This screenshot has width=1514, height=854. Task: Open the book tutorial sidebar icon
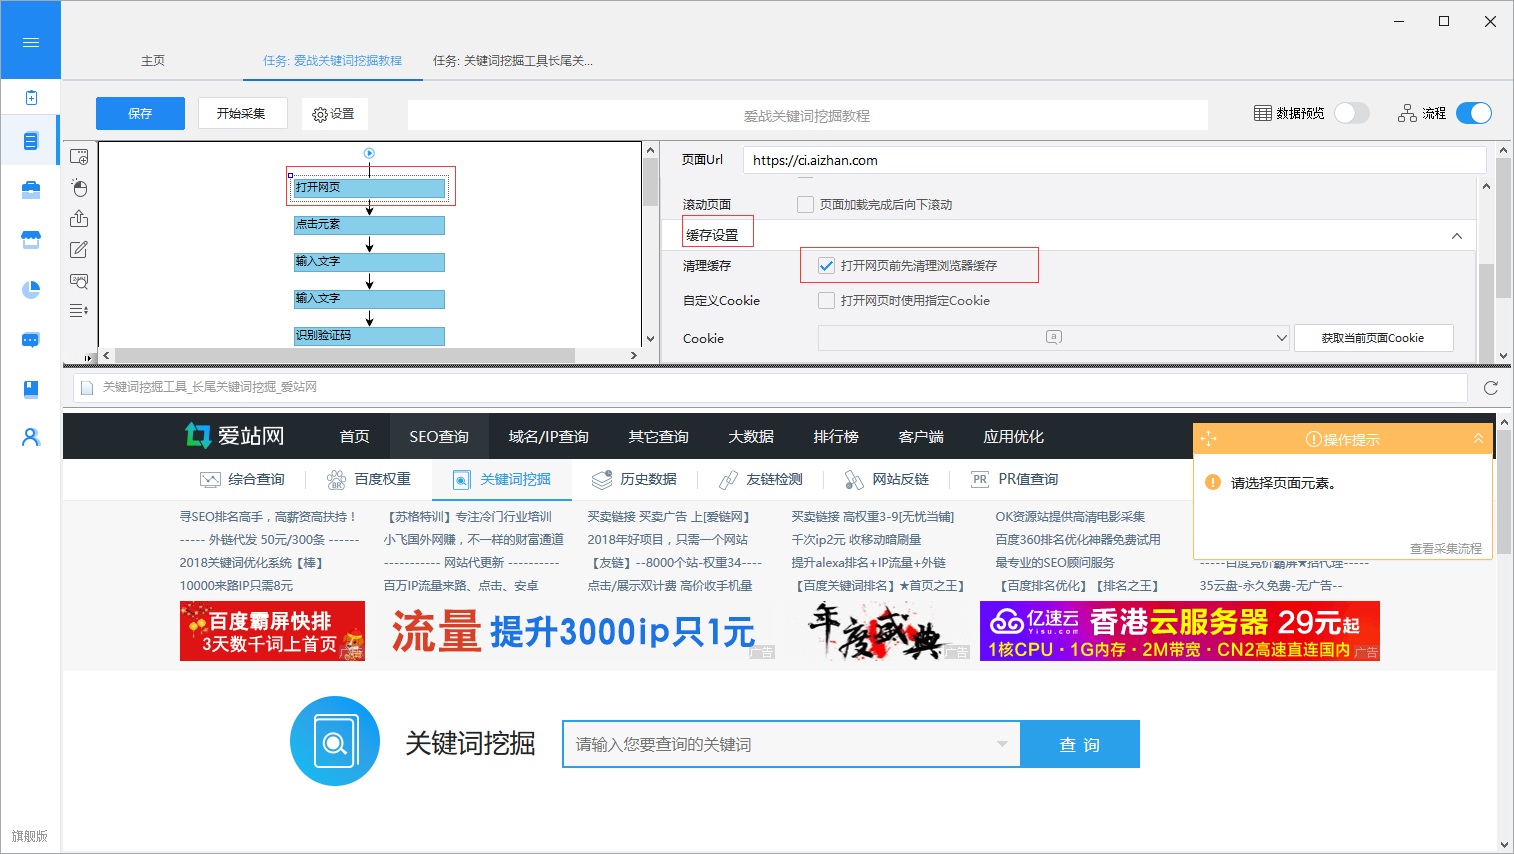click(x=31, y=389)
